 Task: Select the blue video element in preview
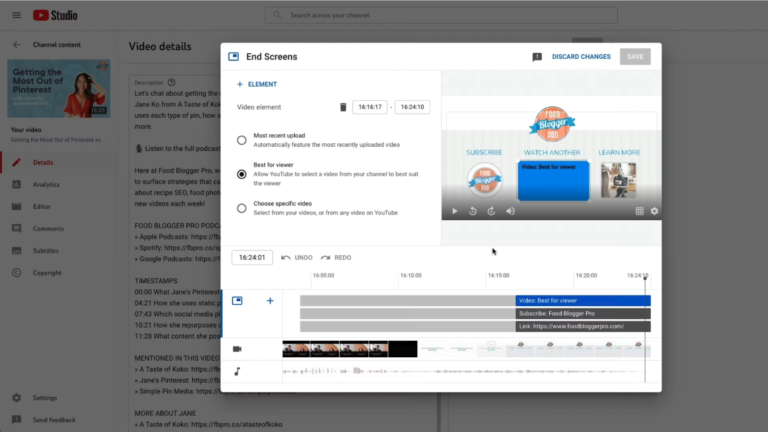(553, 181)
